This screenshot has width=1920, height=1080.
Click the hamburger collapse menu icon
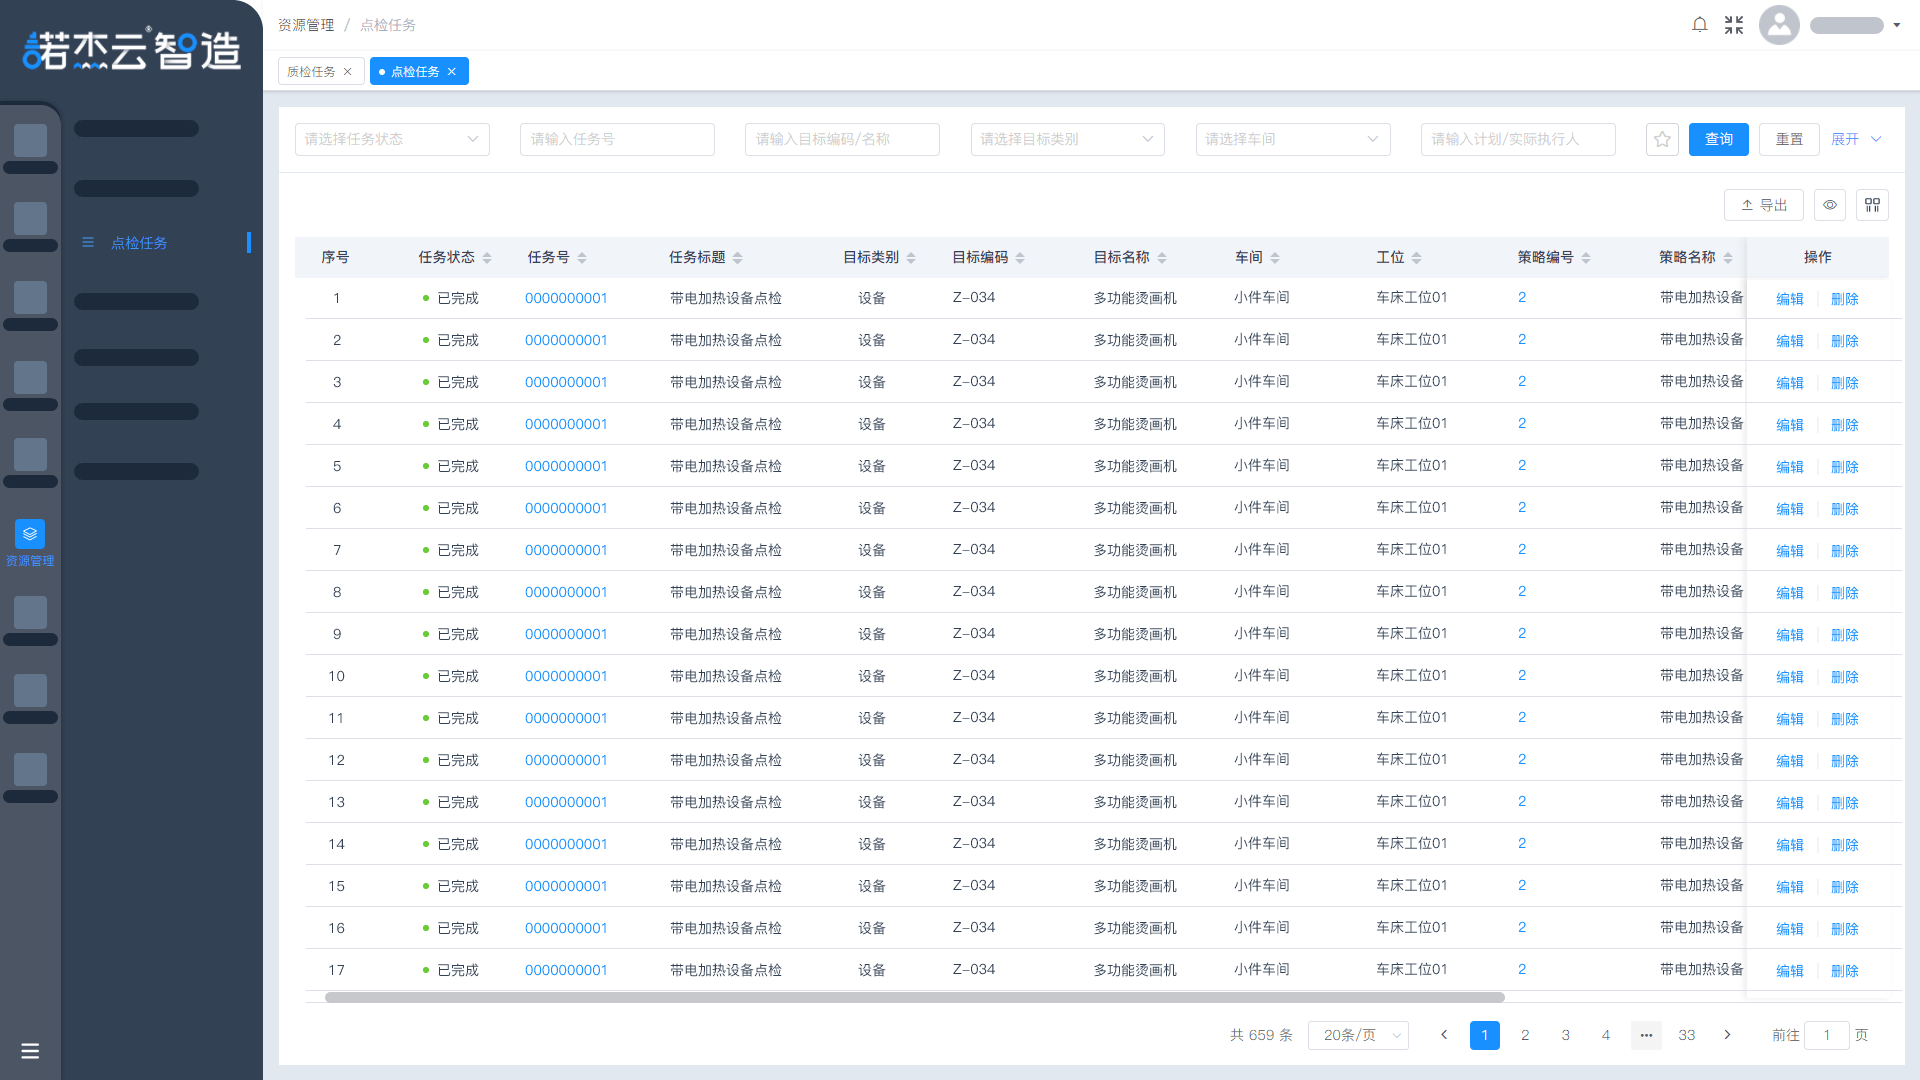30,1051
